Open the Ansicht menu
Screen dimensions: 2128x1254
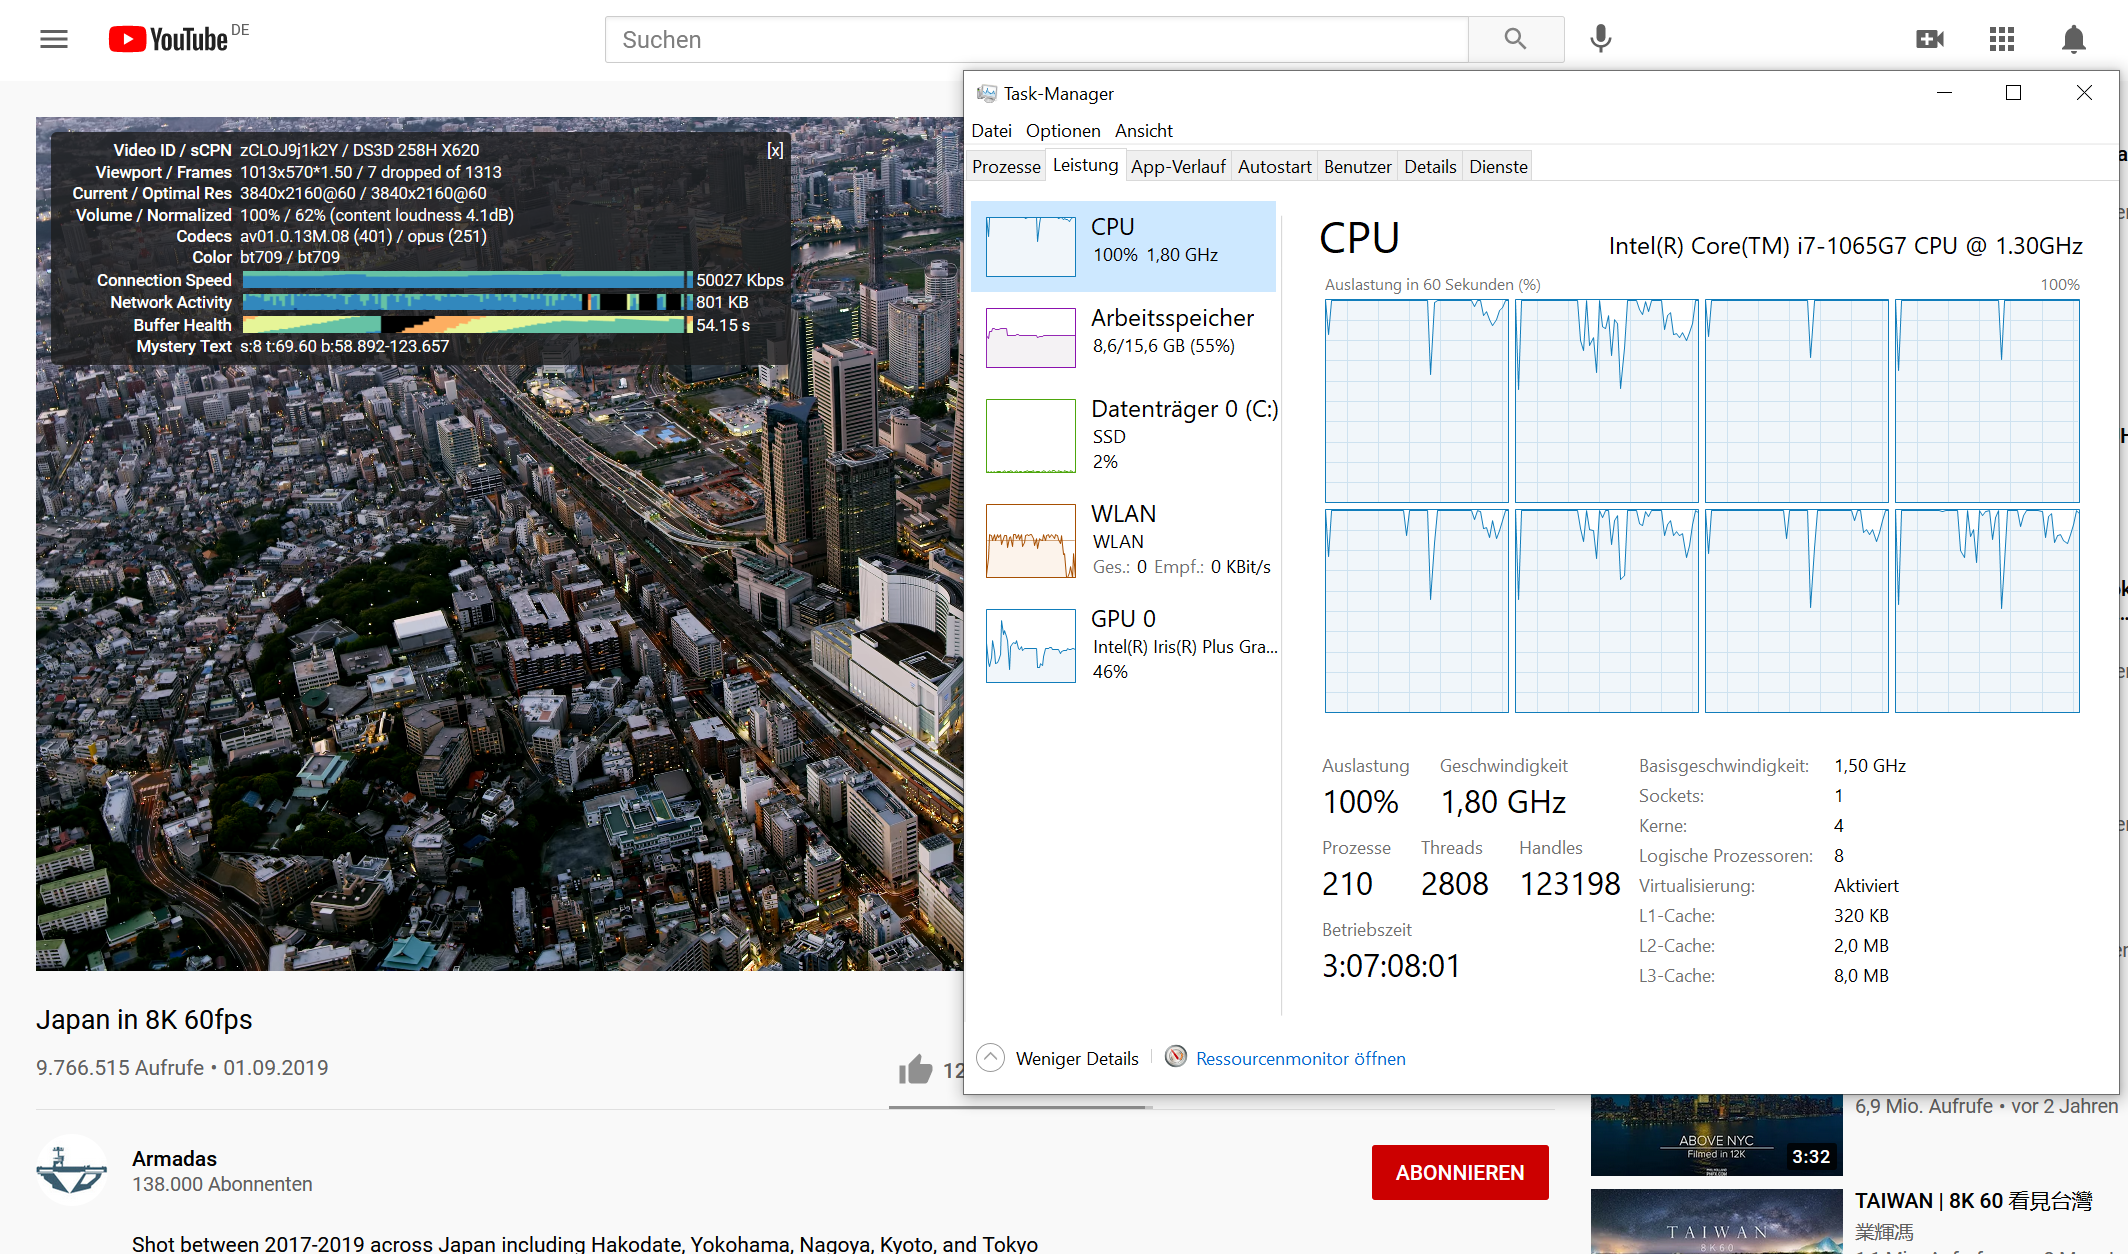click(x=1143, y=131)
